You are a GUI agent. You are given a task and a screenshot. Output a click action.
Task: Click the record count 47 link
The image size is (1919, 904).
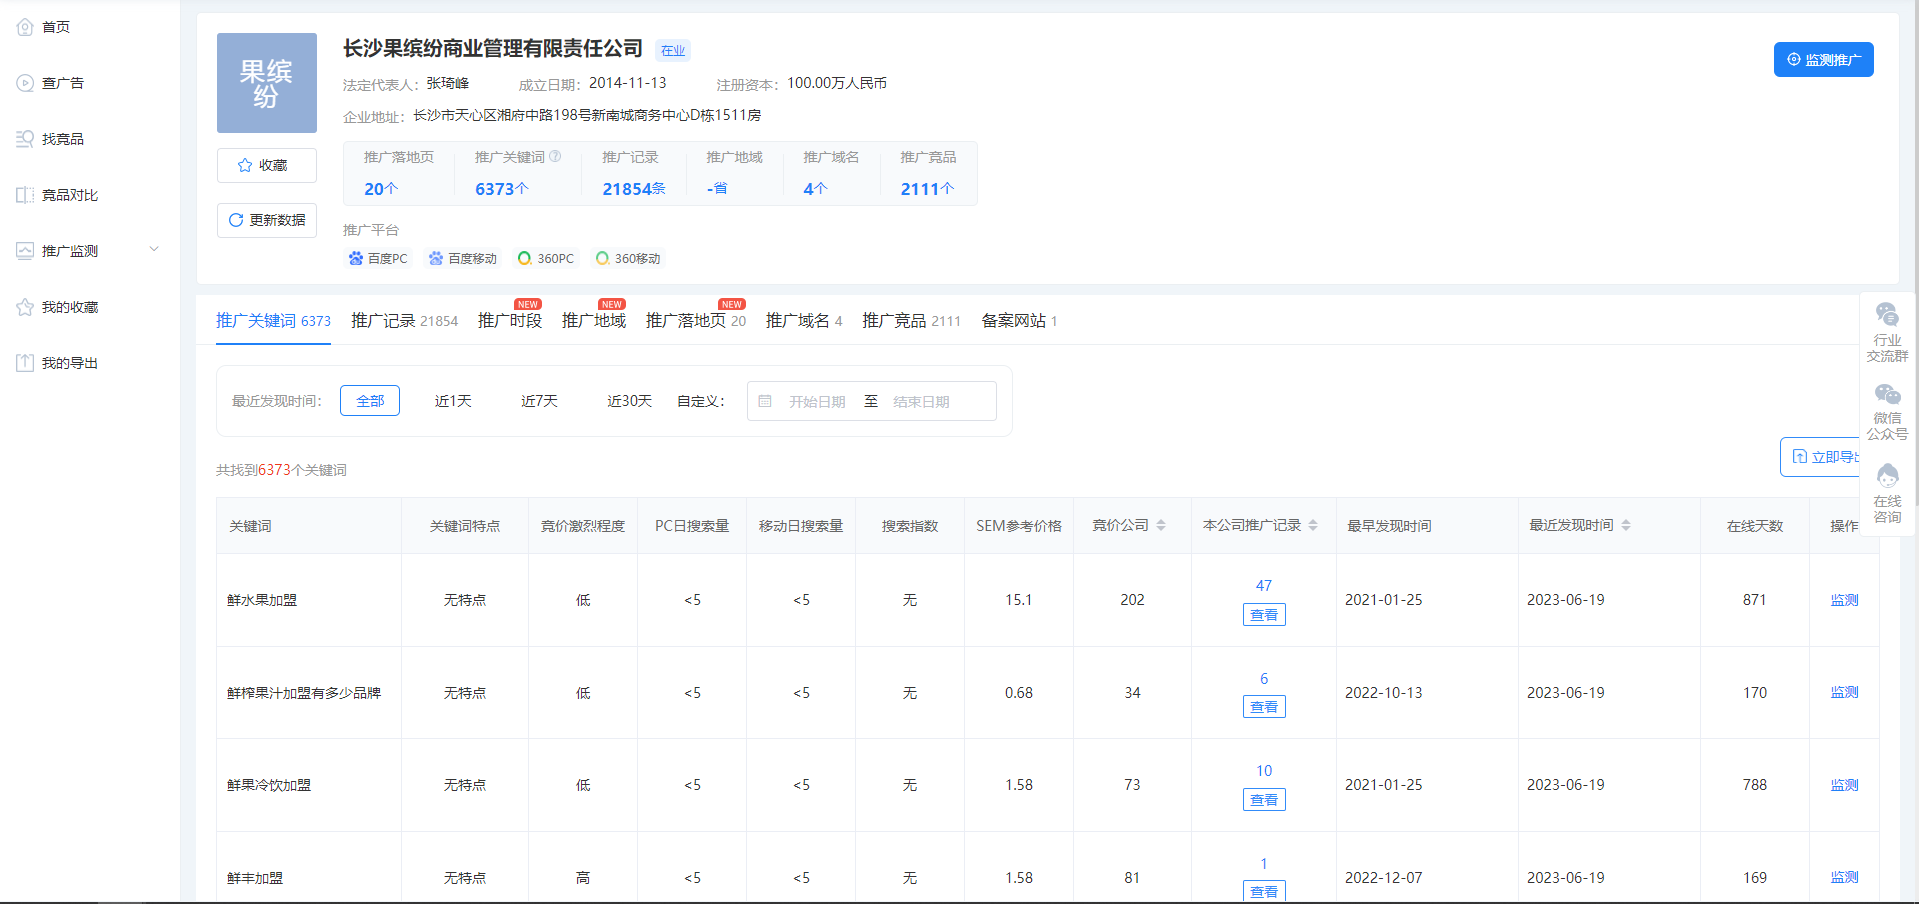pyautogui.click(x=1264, y=586)
